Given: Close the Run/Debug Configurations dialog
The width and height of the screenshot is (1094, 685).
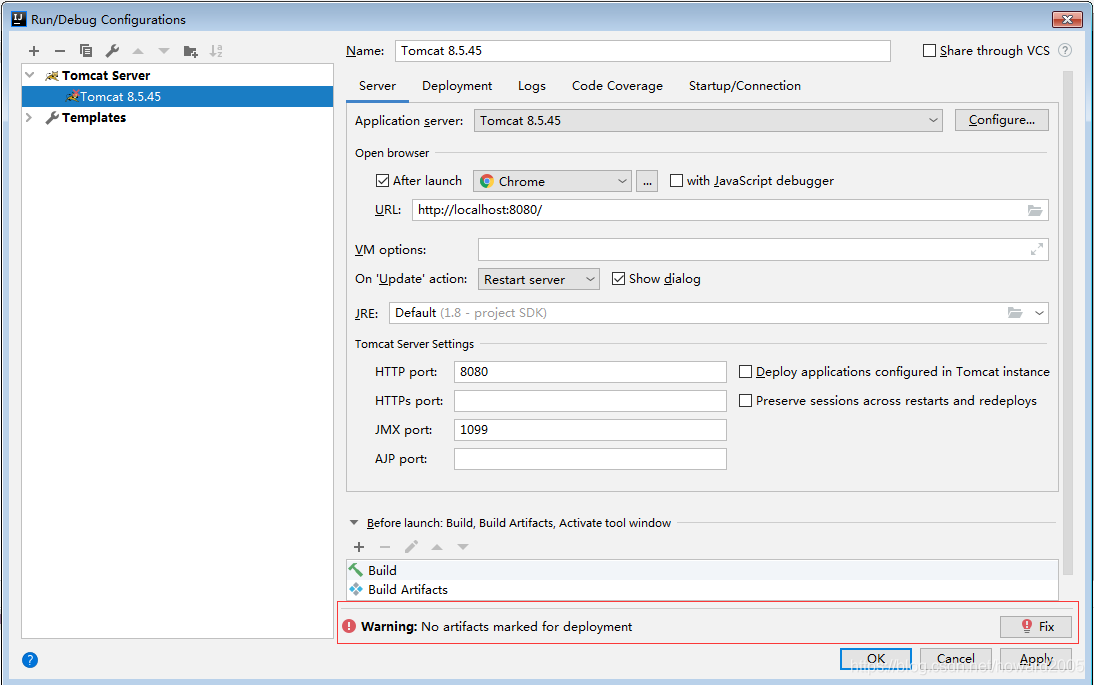Looking at the screenshot, I should click(1067, 19).
